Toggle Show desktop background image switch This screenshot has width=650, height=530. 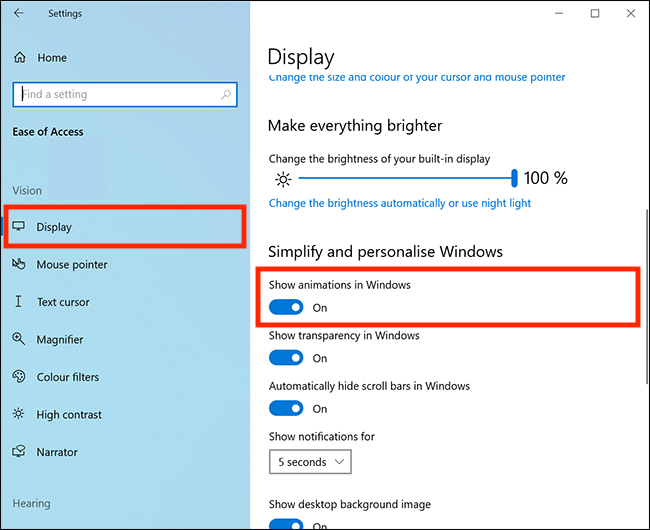point(286,524)
